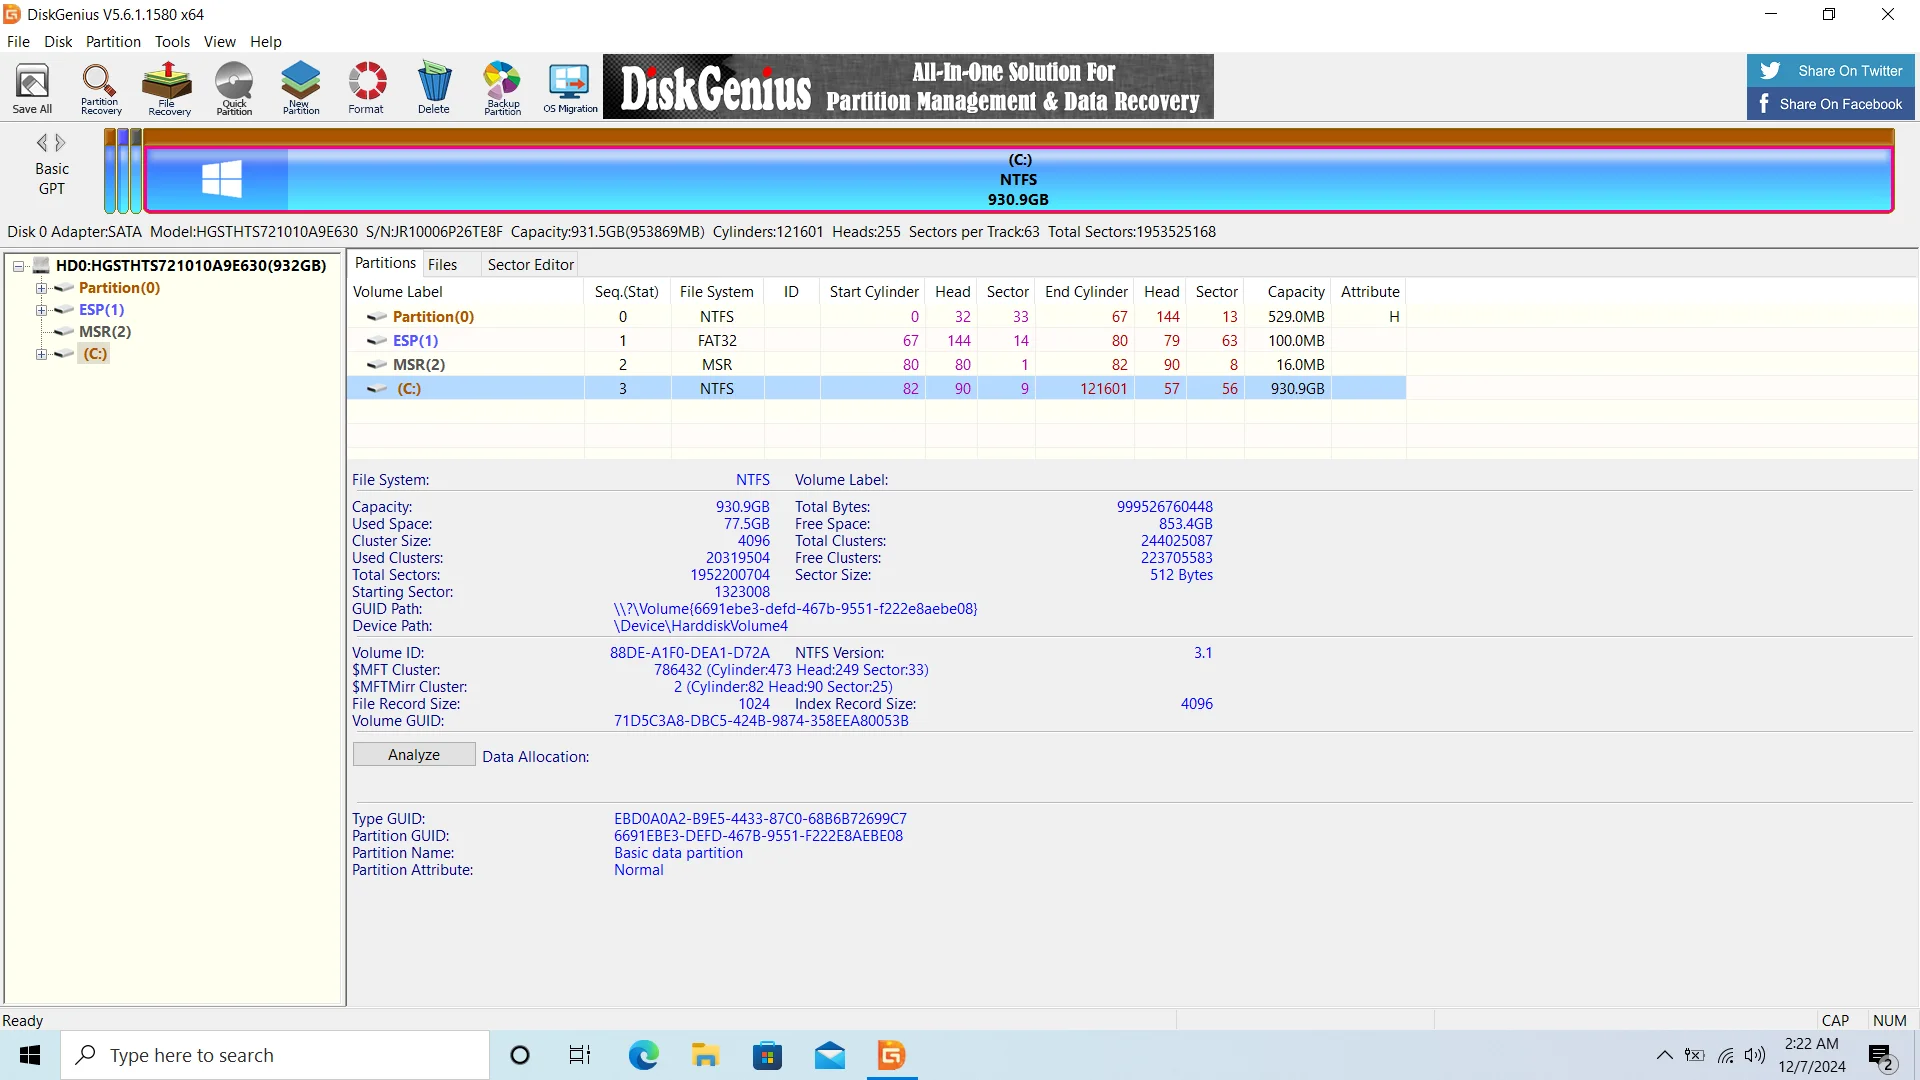Screen dimensions: 1920x1080
Task: Expand Partition(0) in the tree
Action: coord(41,288)
